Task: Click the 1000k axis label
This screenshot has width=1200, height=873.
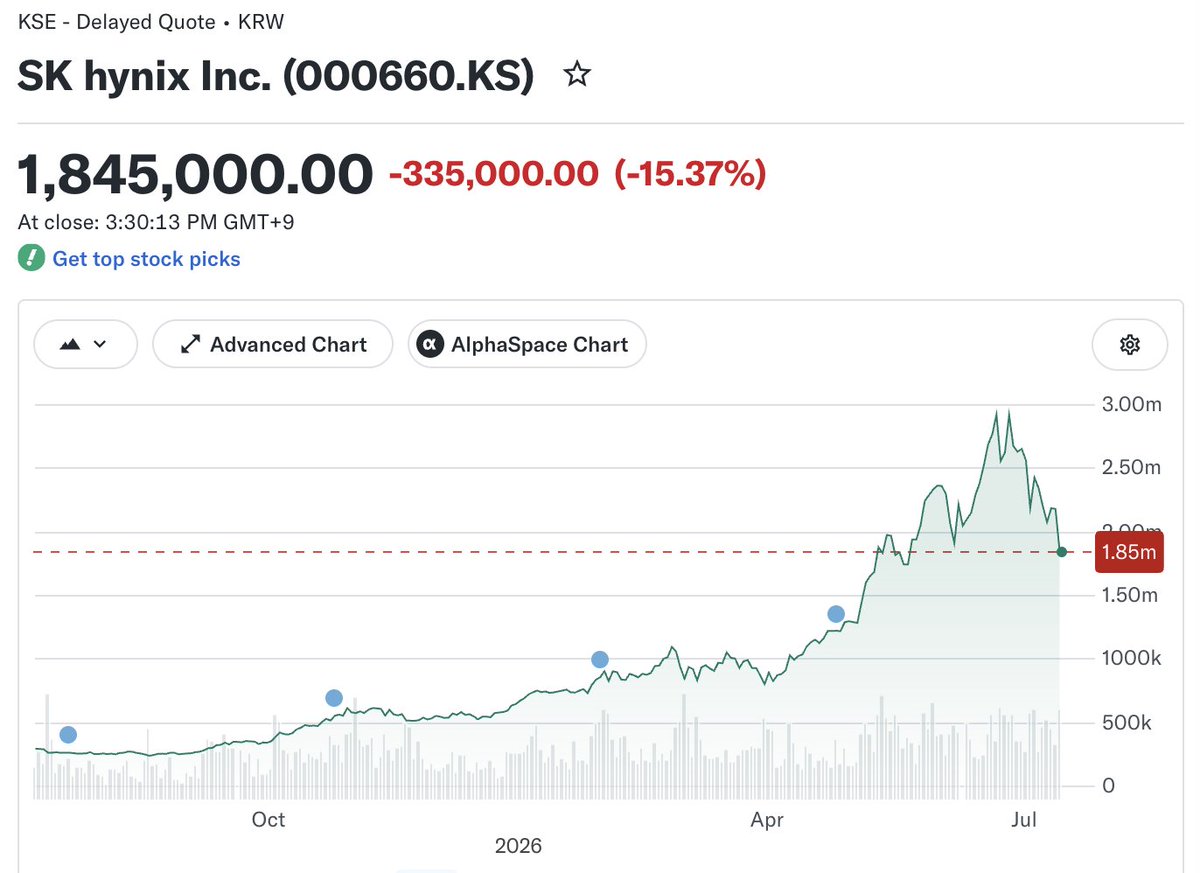Action: 1132,659
